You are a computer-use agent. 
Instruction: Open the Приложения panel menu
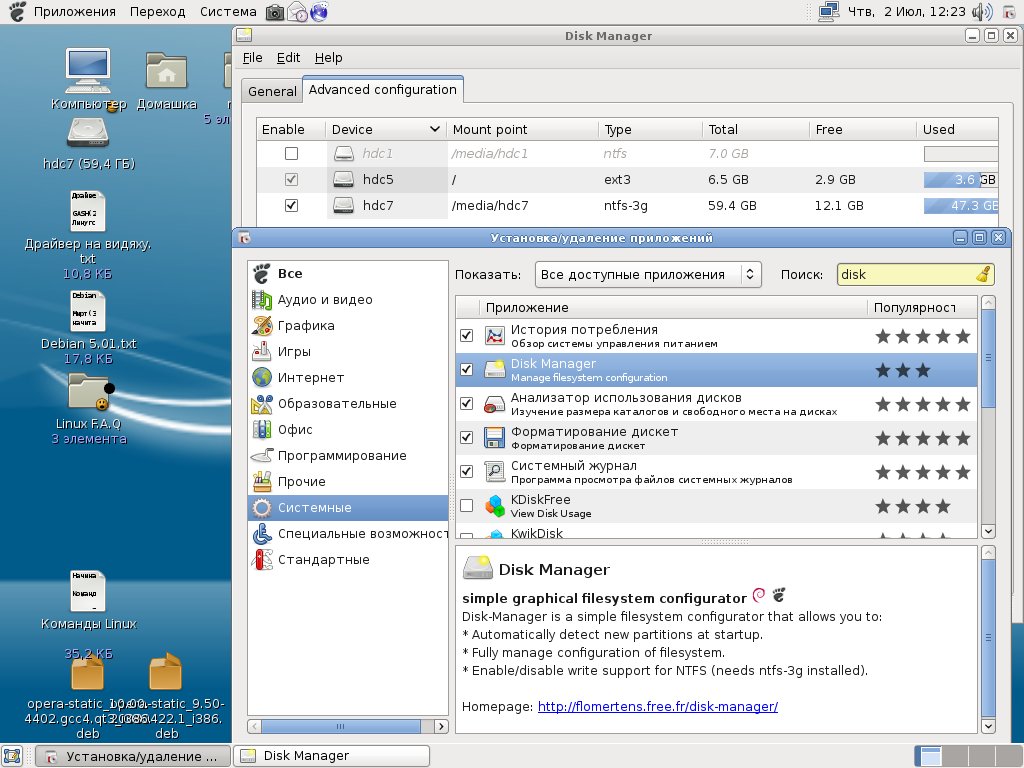pyautogui.click(x=74, y=12)
